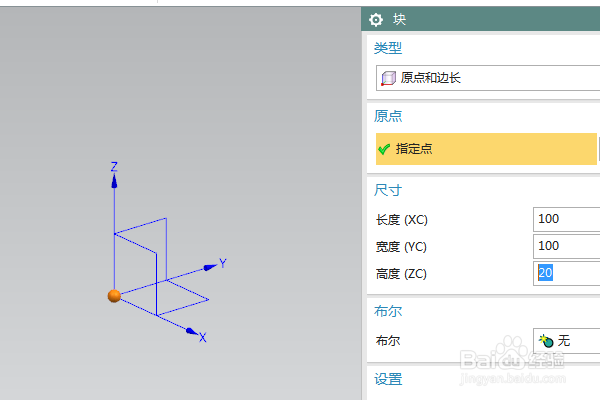
Task: Click the orange origin point sphere
Action: tap(114, 296)
